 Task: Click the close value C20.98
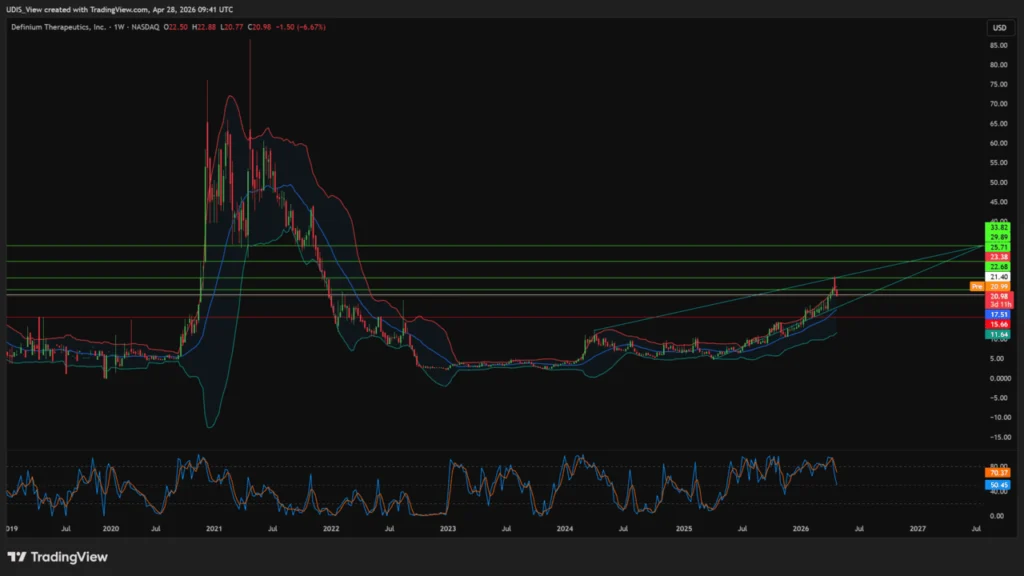click(259, 27)
